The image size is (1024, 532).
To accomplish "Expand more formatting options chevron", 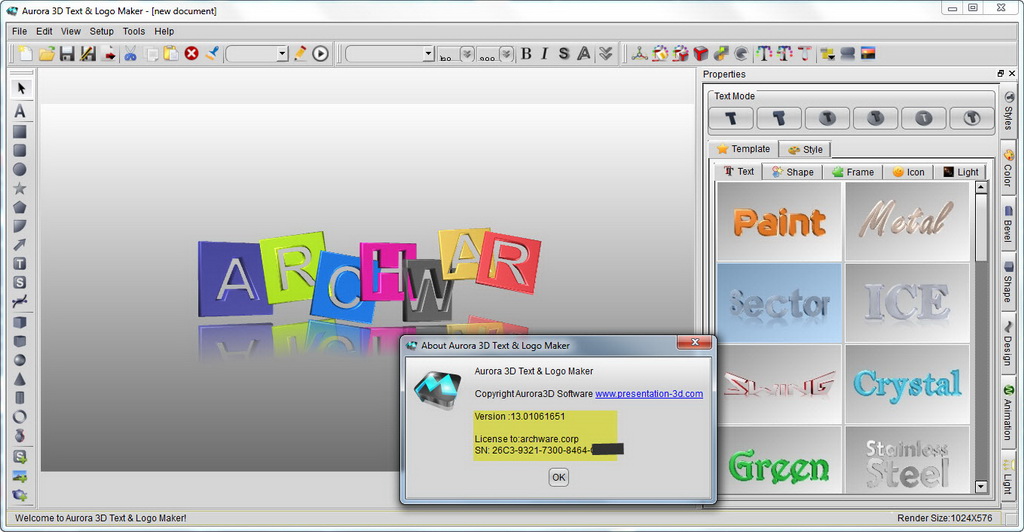I will (606, 54).
